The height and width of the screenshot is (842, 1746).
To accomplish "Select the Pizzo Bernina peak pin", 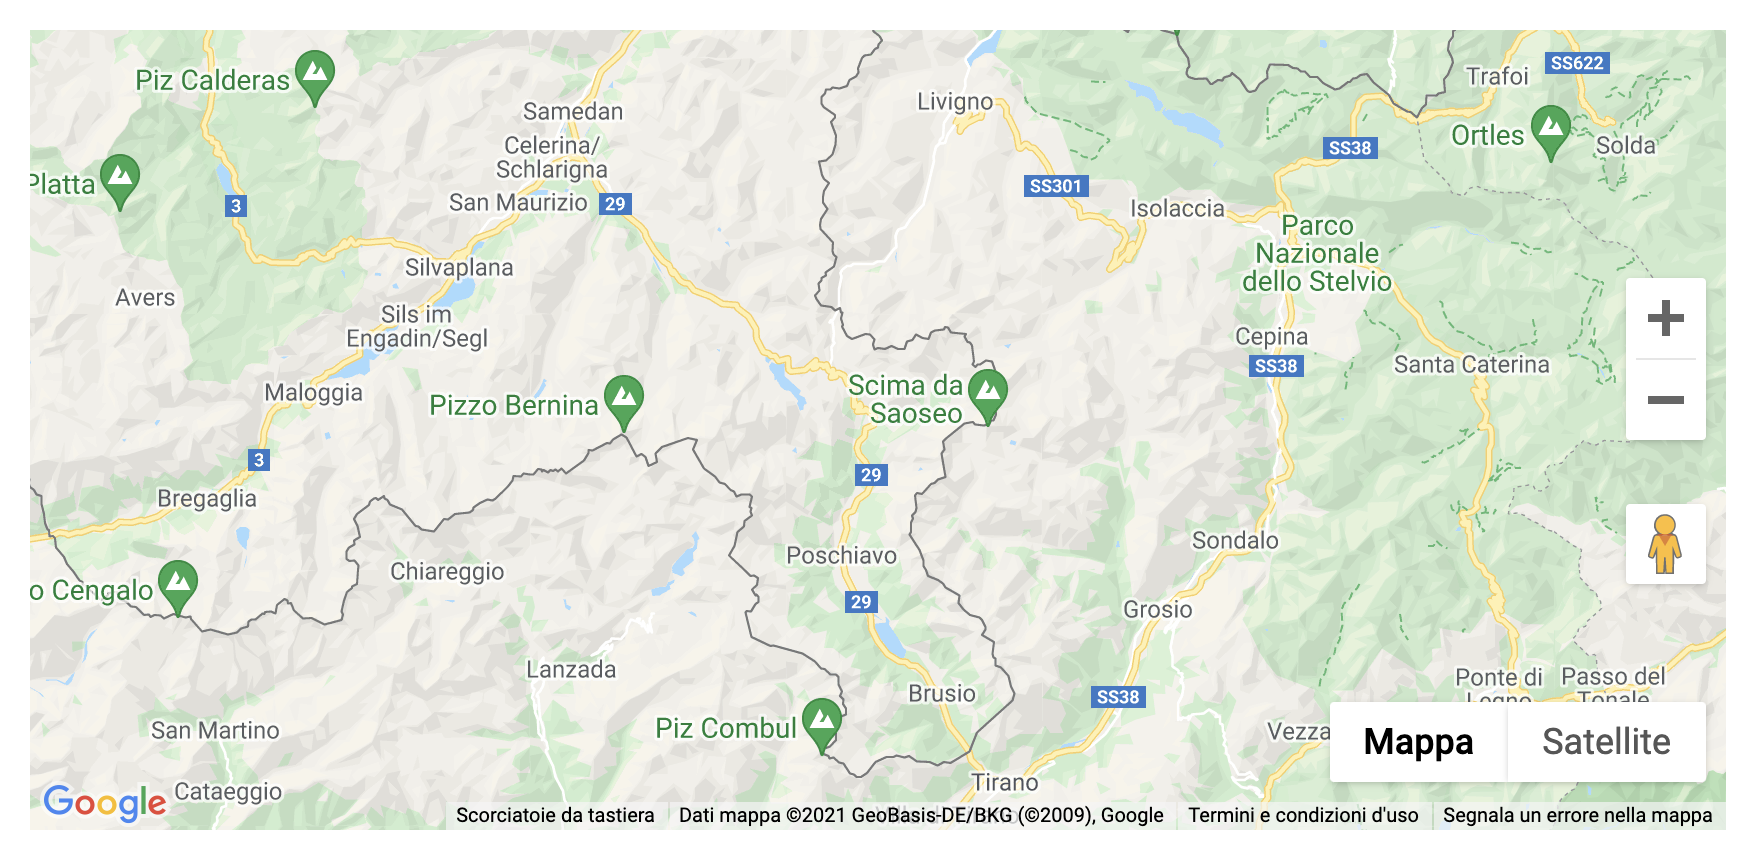I will (624, 403).
